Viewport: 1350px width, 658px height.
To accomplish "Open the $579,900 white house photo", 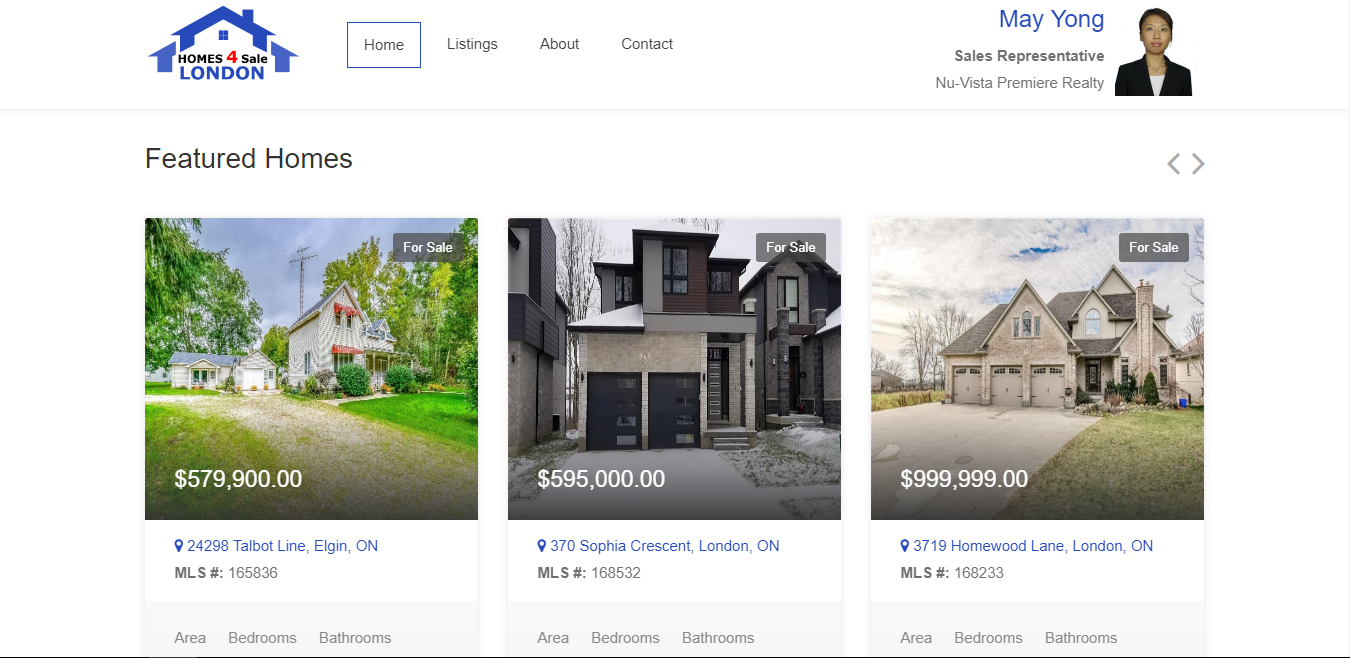I will click(311, 369).
